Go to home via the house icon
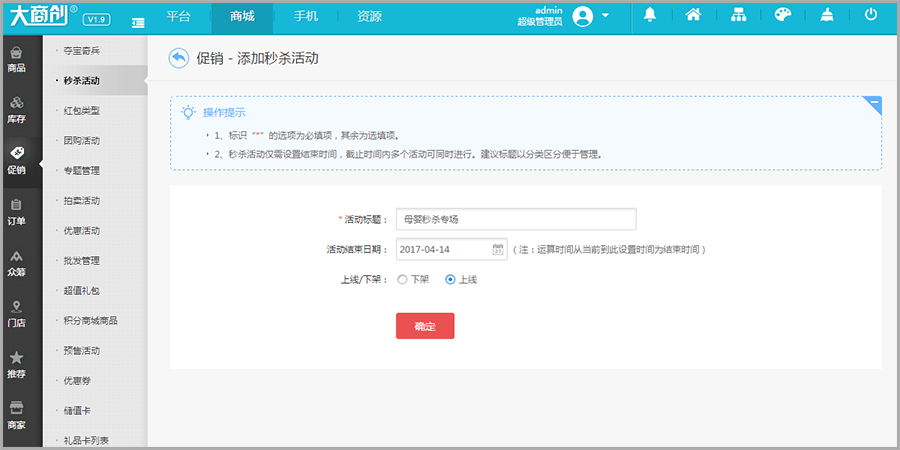The height and width of the screenshot is (450, 900). [x=693, y=15]
